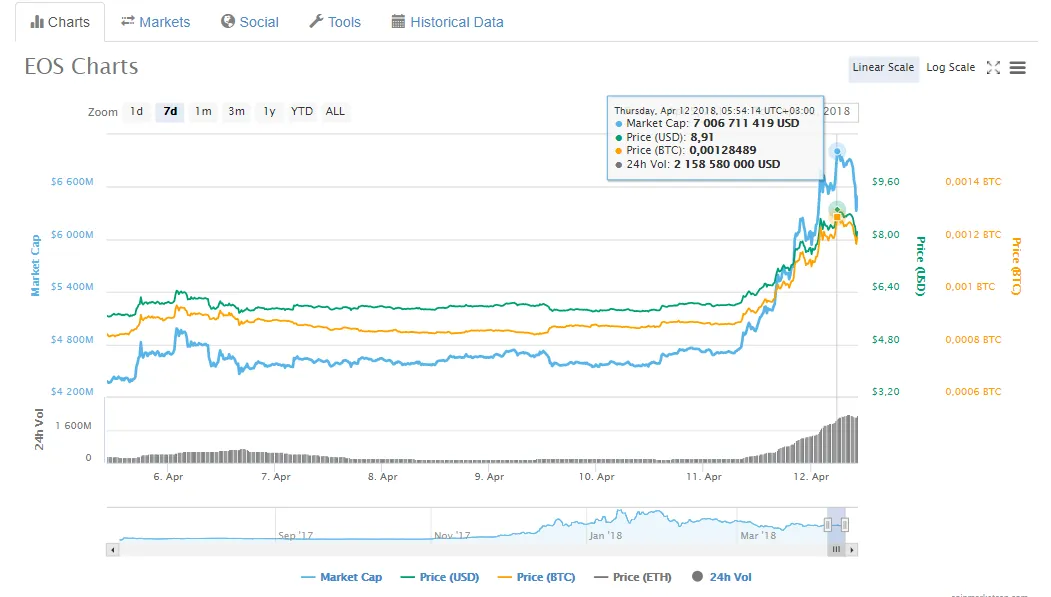Toggle fullscreen chart view icon
The width and height of the screenshot is (1051, 597).
pos(993,68)
